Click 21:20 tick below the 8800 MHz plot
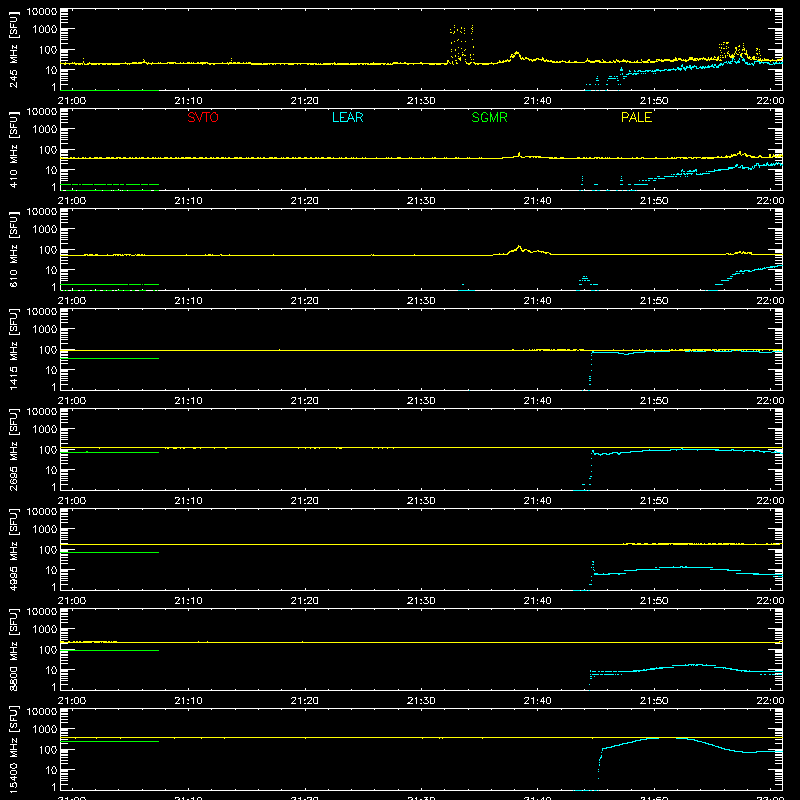 [x=305, y=701]
